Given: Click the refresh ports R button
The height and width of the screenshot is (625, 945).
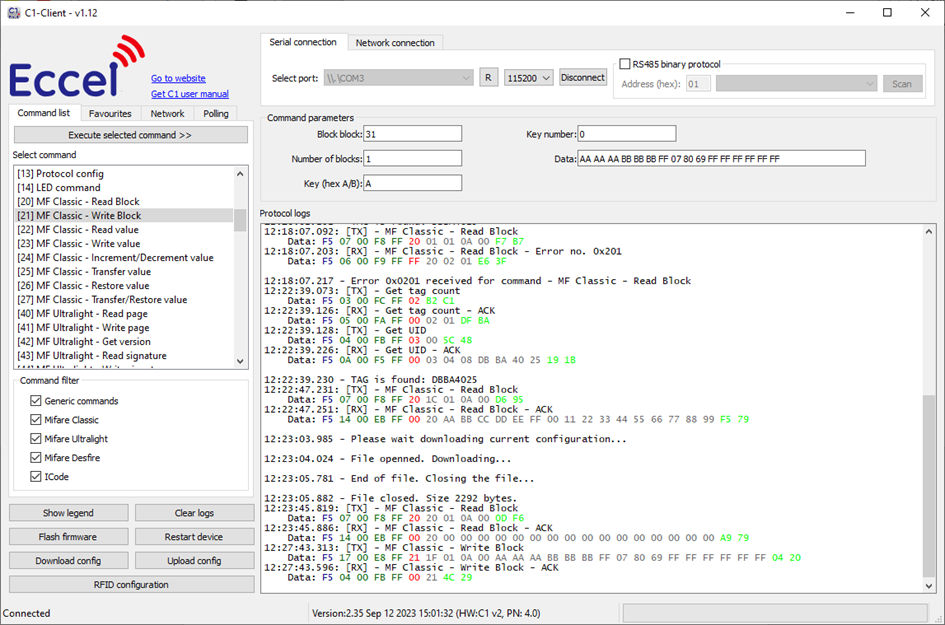Looking at the screenshot, I should coord(488,78).
